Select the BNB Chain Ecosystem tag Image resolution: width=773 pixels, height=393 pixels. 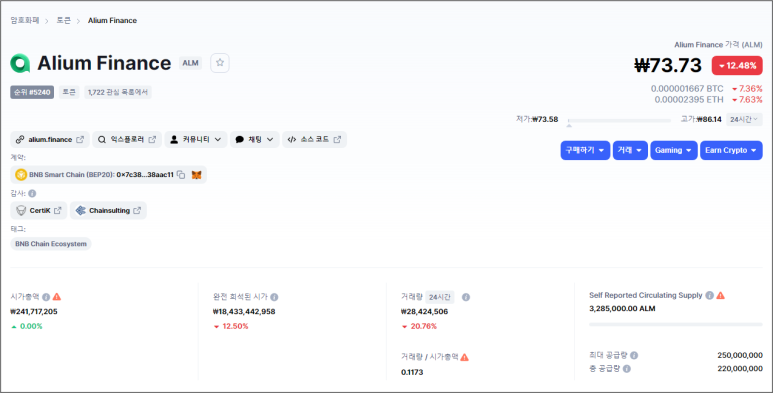pos(51,244)
